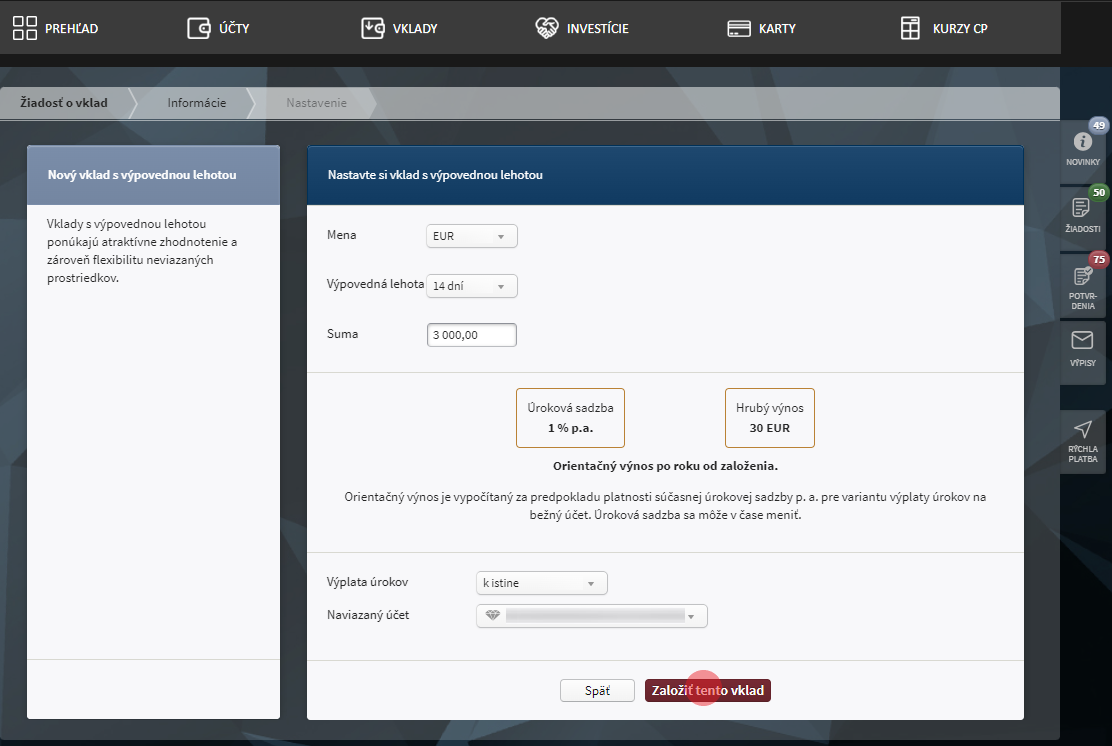Expand the Mena currency dropdown
Viewport: 1112px width, 746px height.
tap(472, 237)
